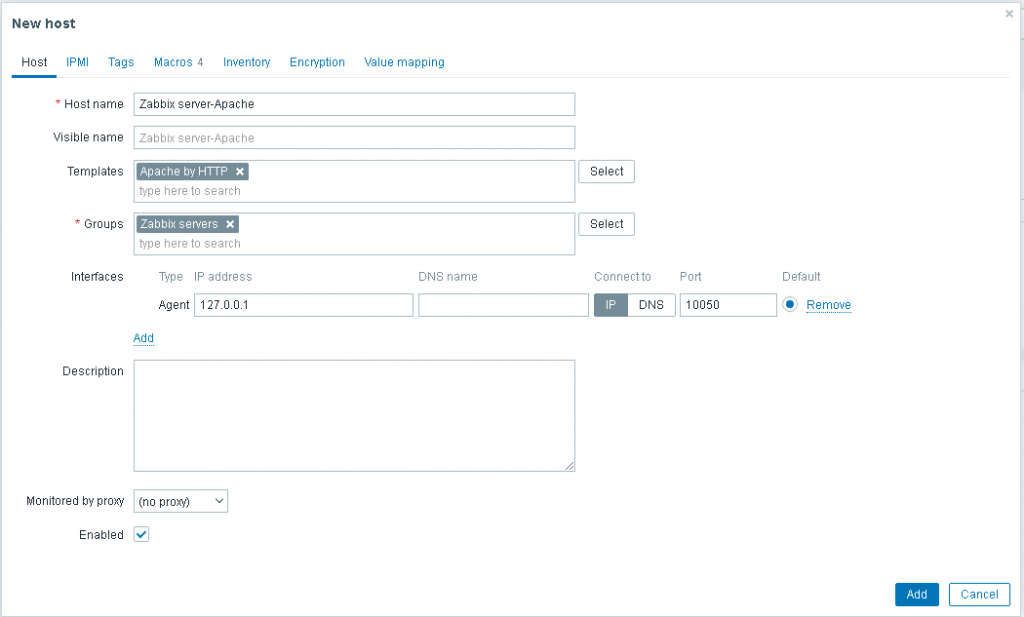Click Add link under Interfaces
The width and height of the screenshot is (1024, 617).
click(x=144, y=338)
